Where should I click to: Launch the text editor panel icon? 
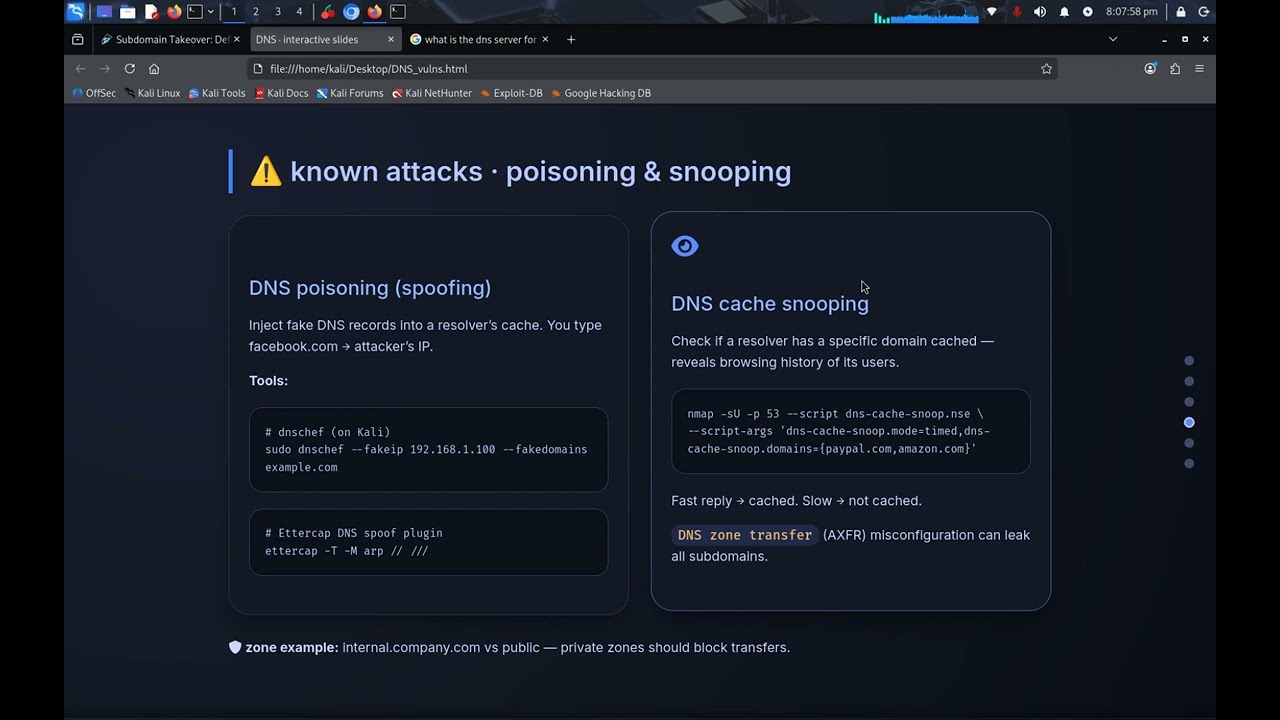click(x=151, y=12)
